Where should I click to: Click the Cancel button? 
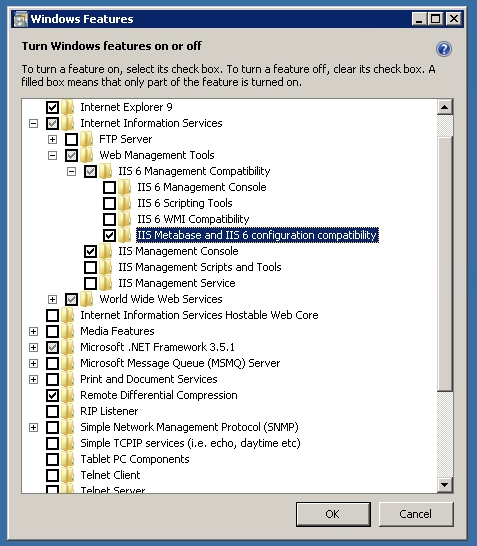(x=416, y=514)
